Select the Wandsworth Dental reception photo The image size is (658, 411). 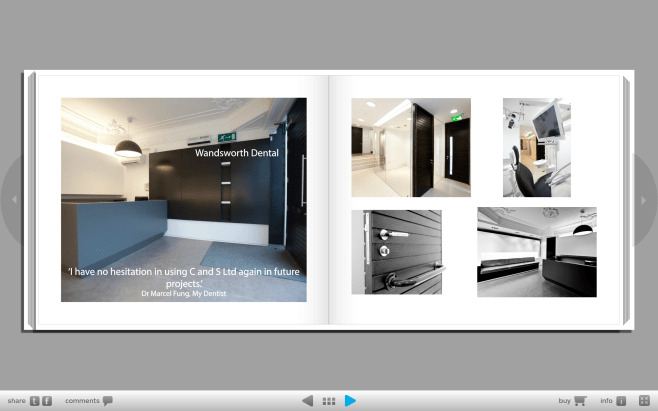[184, 200]
